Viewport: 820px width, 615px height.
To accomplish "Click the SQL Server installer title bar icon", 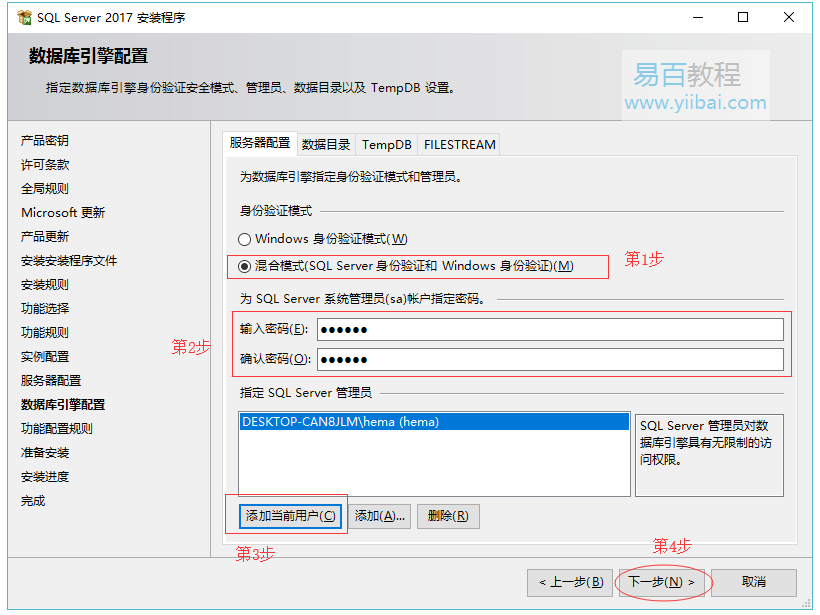I will [x=24, y=17].
